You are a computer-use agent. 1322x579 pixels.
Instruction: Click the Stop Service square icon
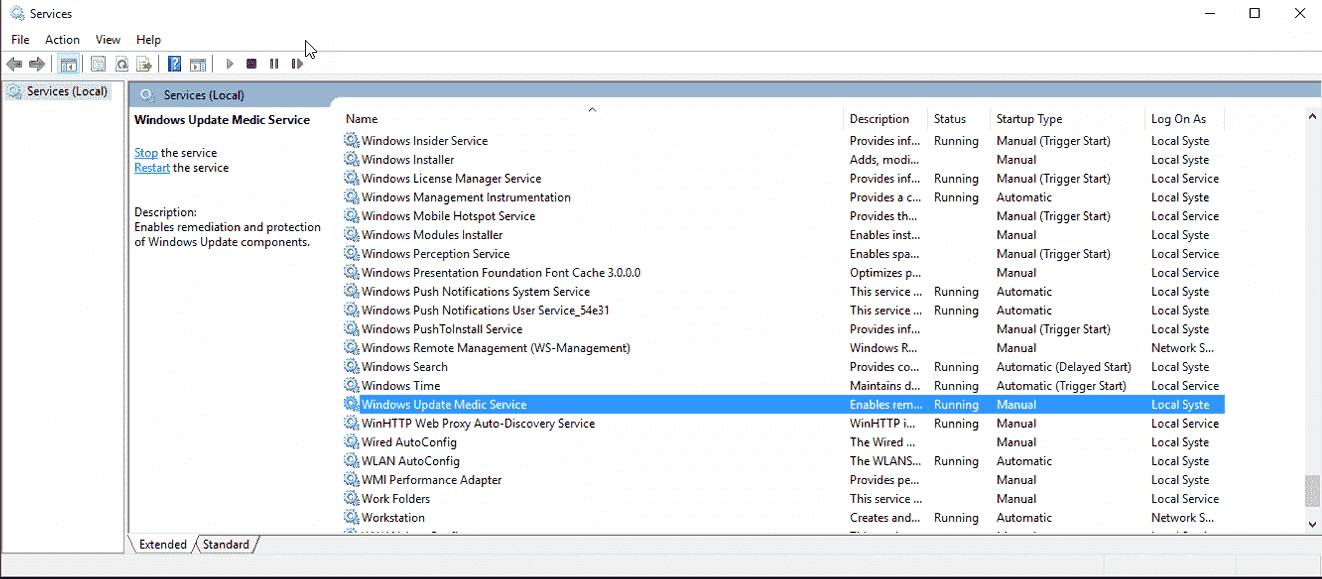coord(251,64)
